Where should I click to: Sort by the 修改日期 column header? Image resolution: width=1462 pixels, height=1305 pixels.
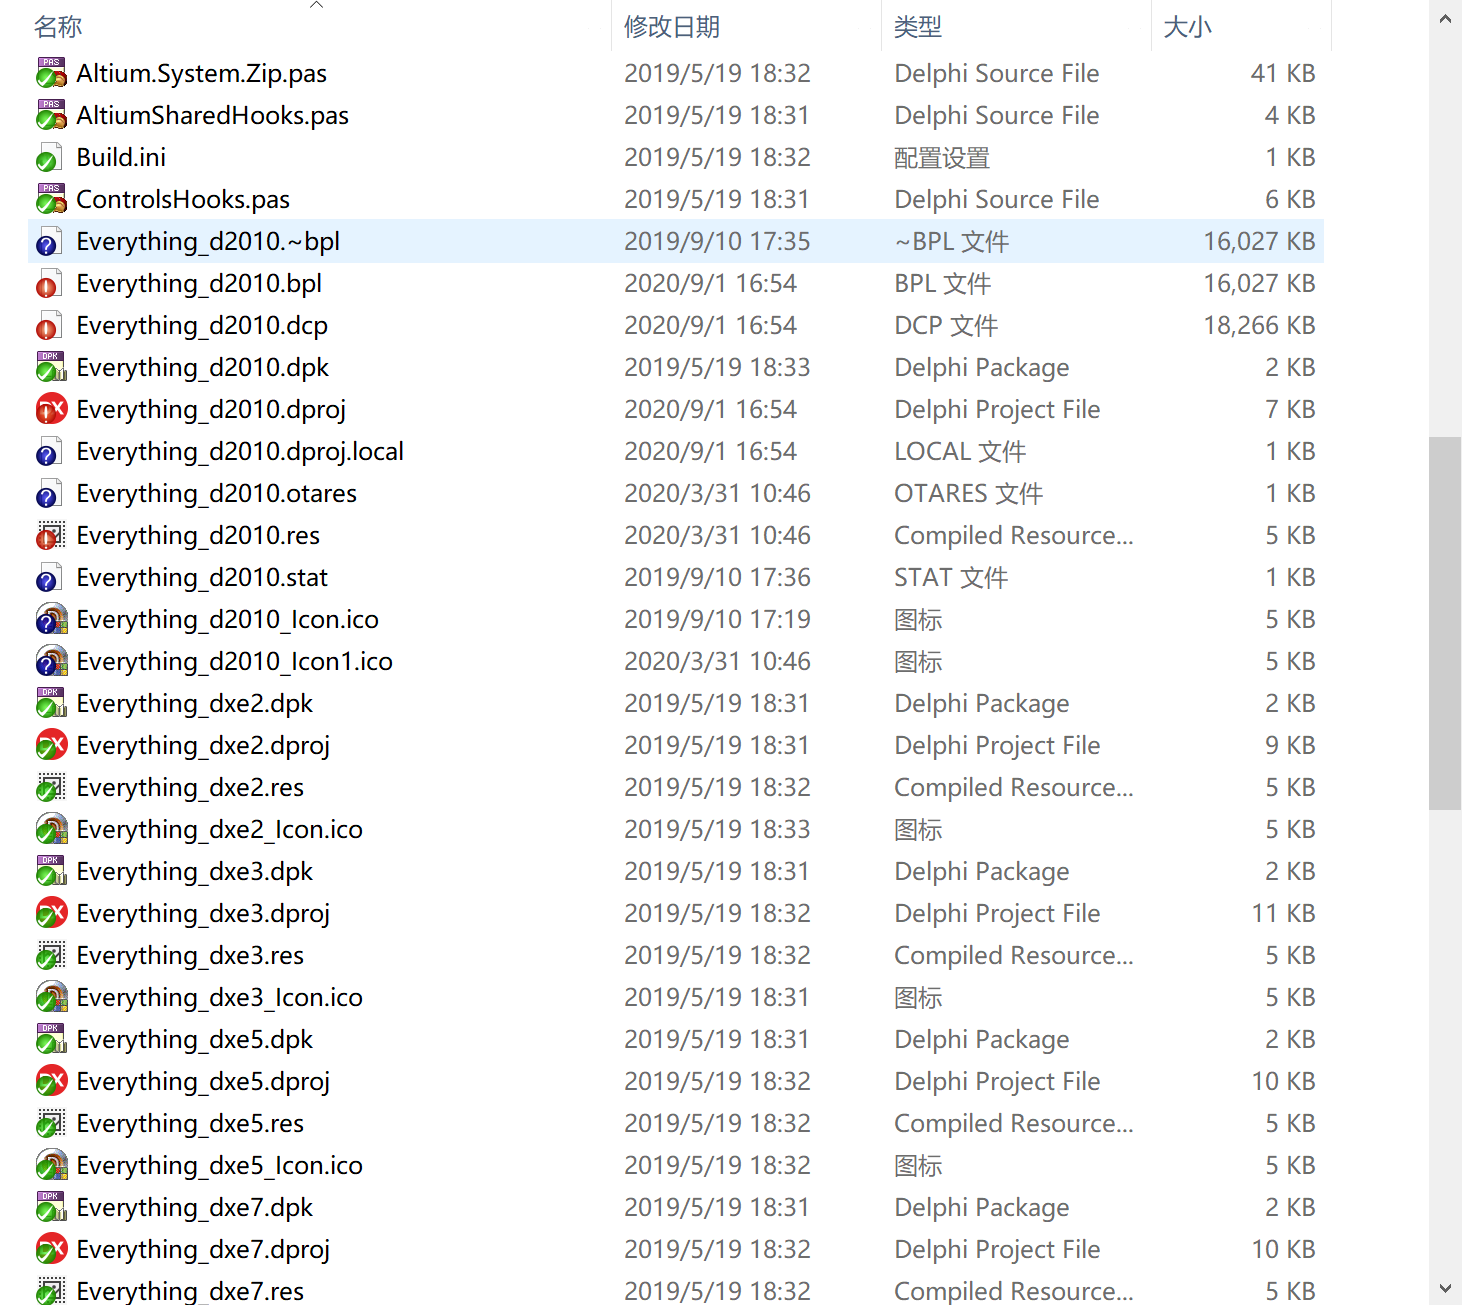tap(672, 27)
